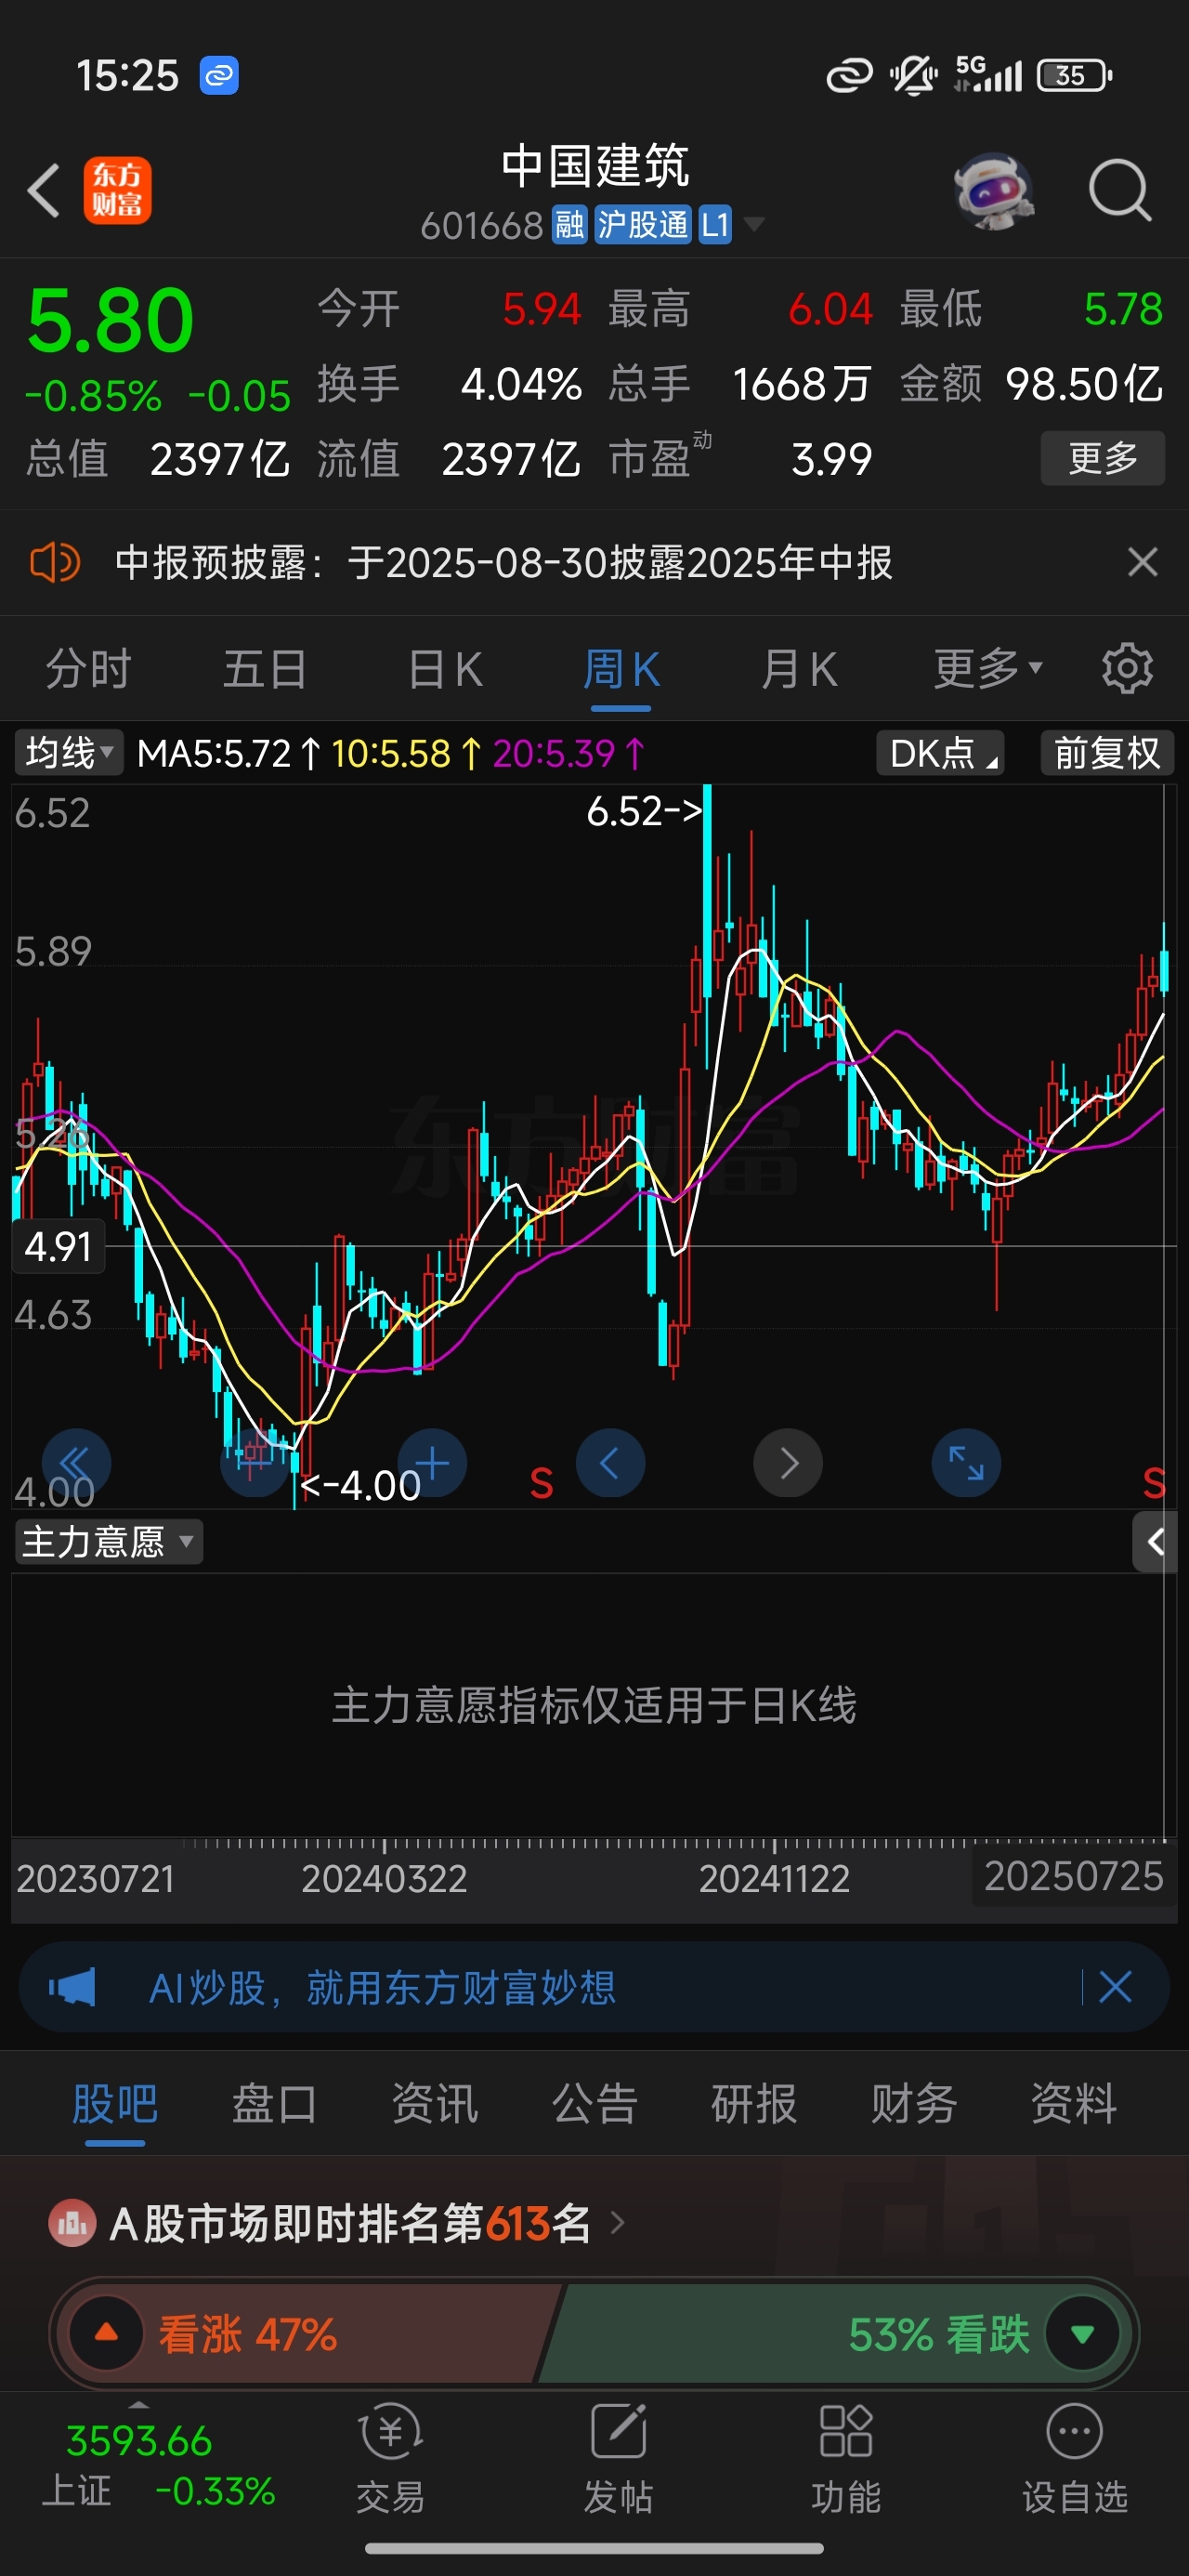Tap the 看涨 47% sentiment bar
This screenshot has height=2576, width=1189.
pyautogui.click(x=308, y=2334)
